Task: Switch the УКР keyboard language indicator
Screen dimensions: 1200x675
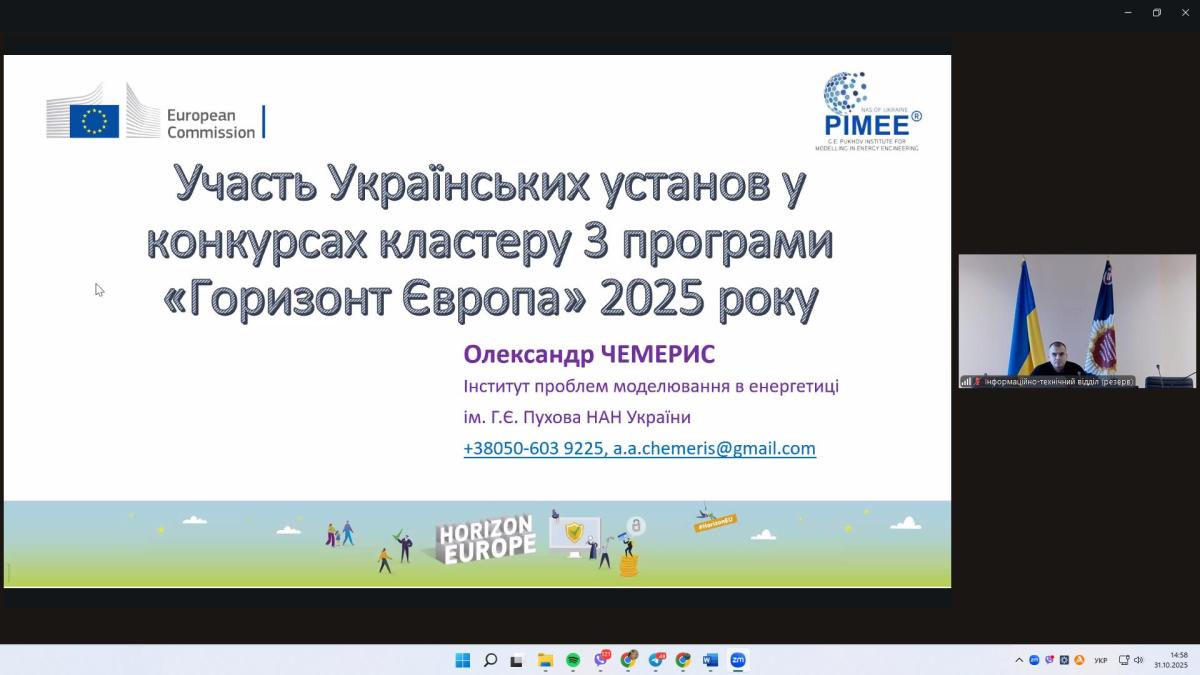Action: point(1100,660)
